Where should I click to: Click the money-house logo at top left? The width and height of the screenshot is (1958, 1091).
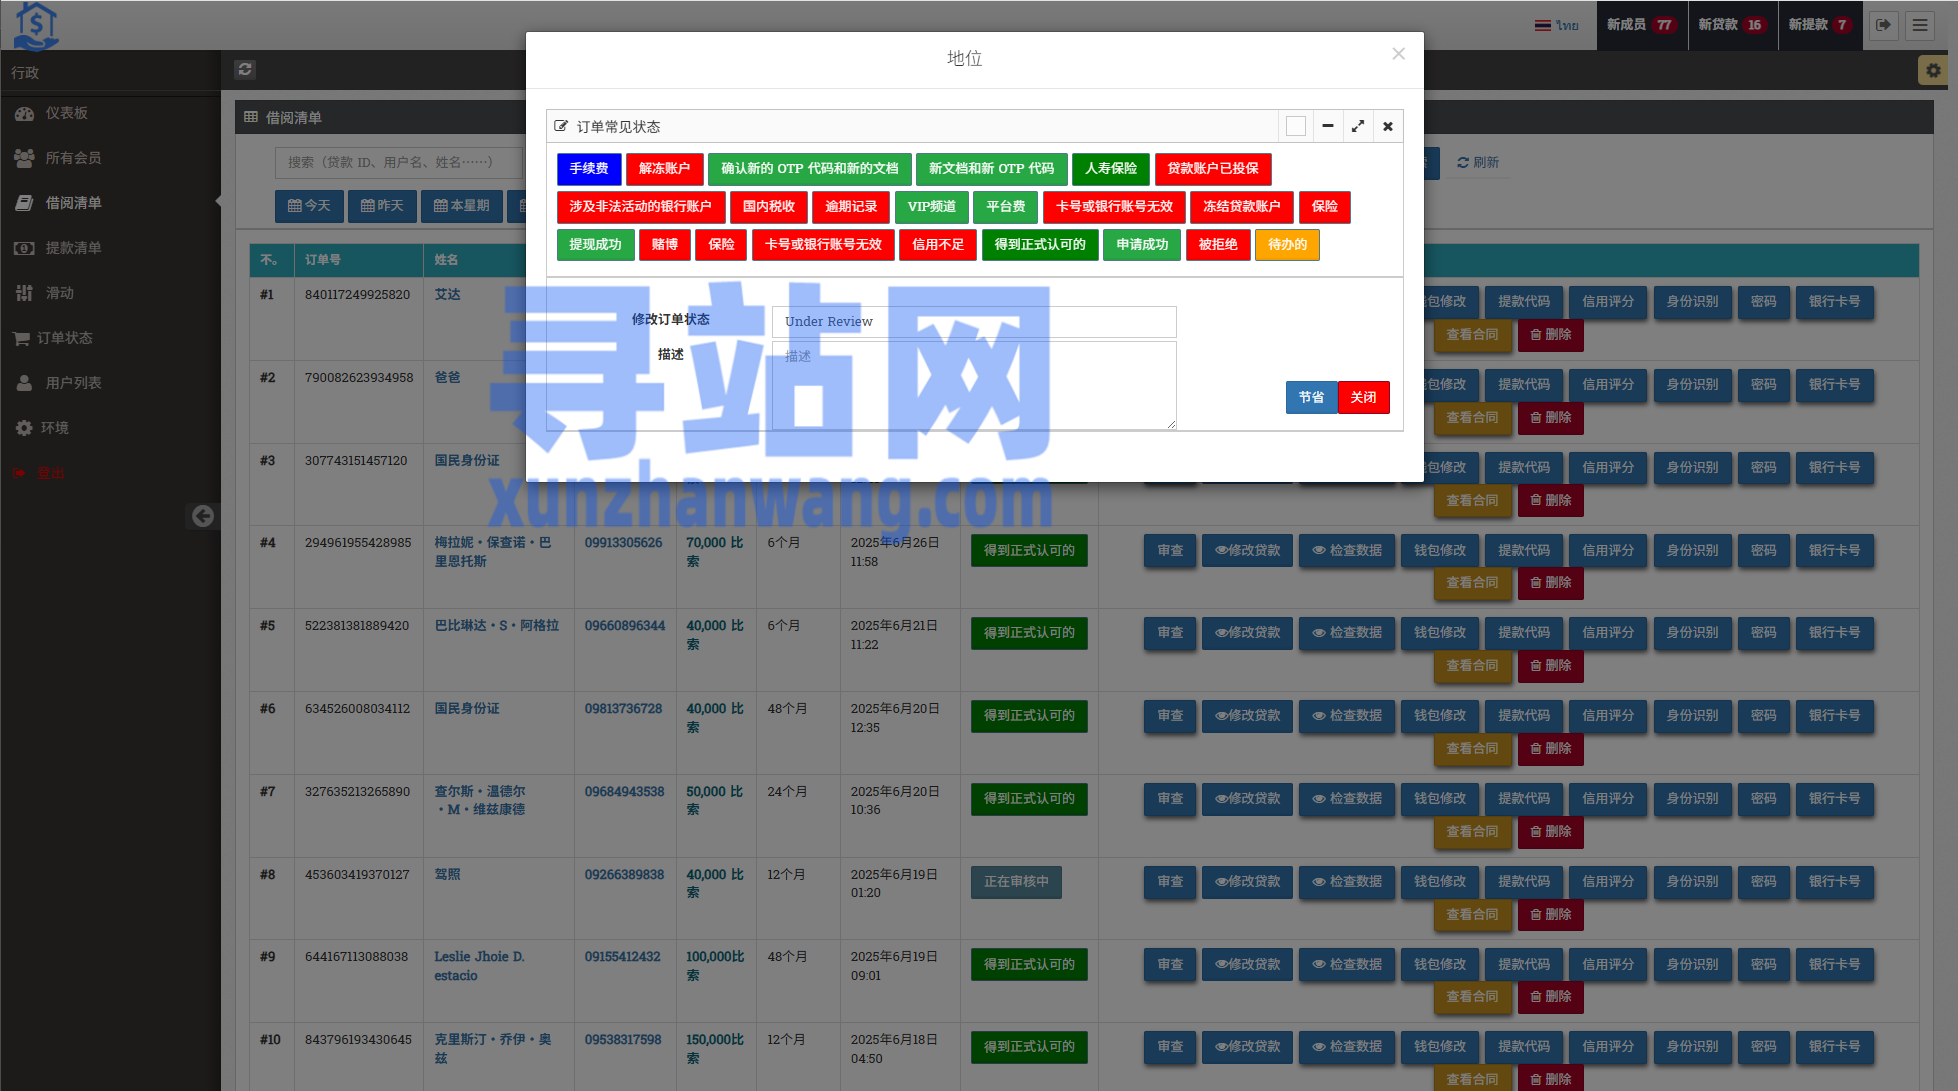tap(36, 25)
